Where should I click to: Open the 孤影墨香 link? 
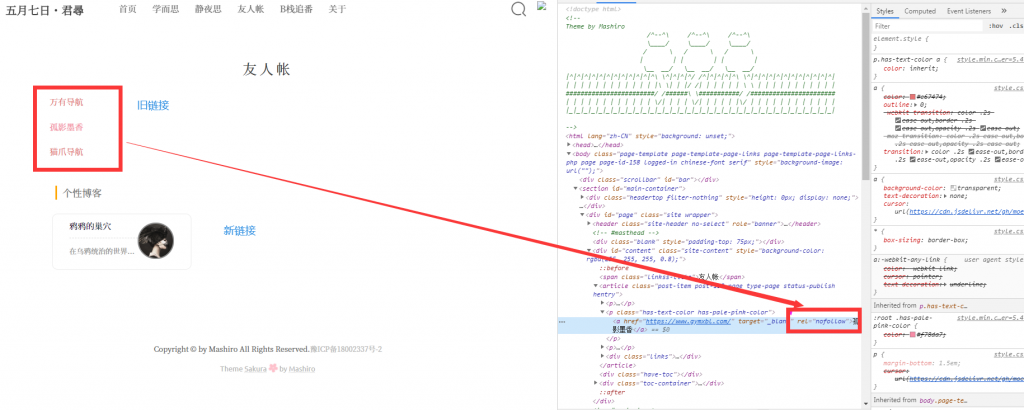67,127
